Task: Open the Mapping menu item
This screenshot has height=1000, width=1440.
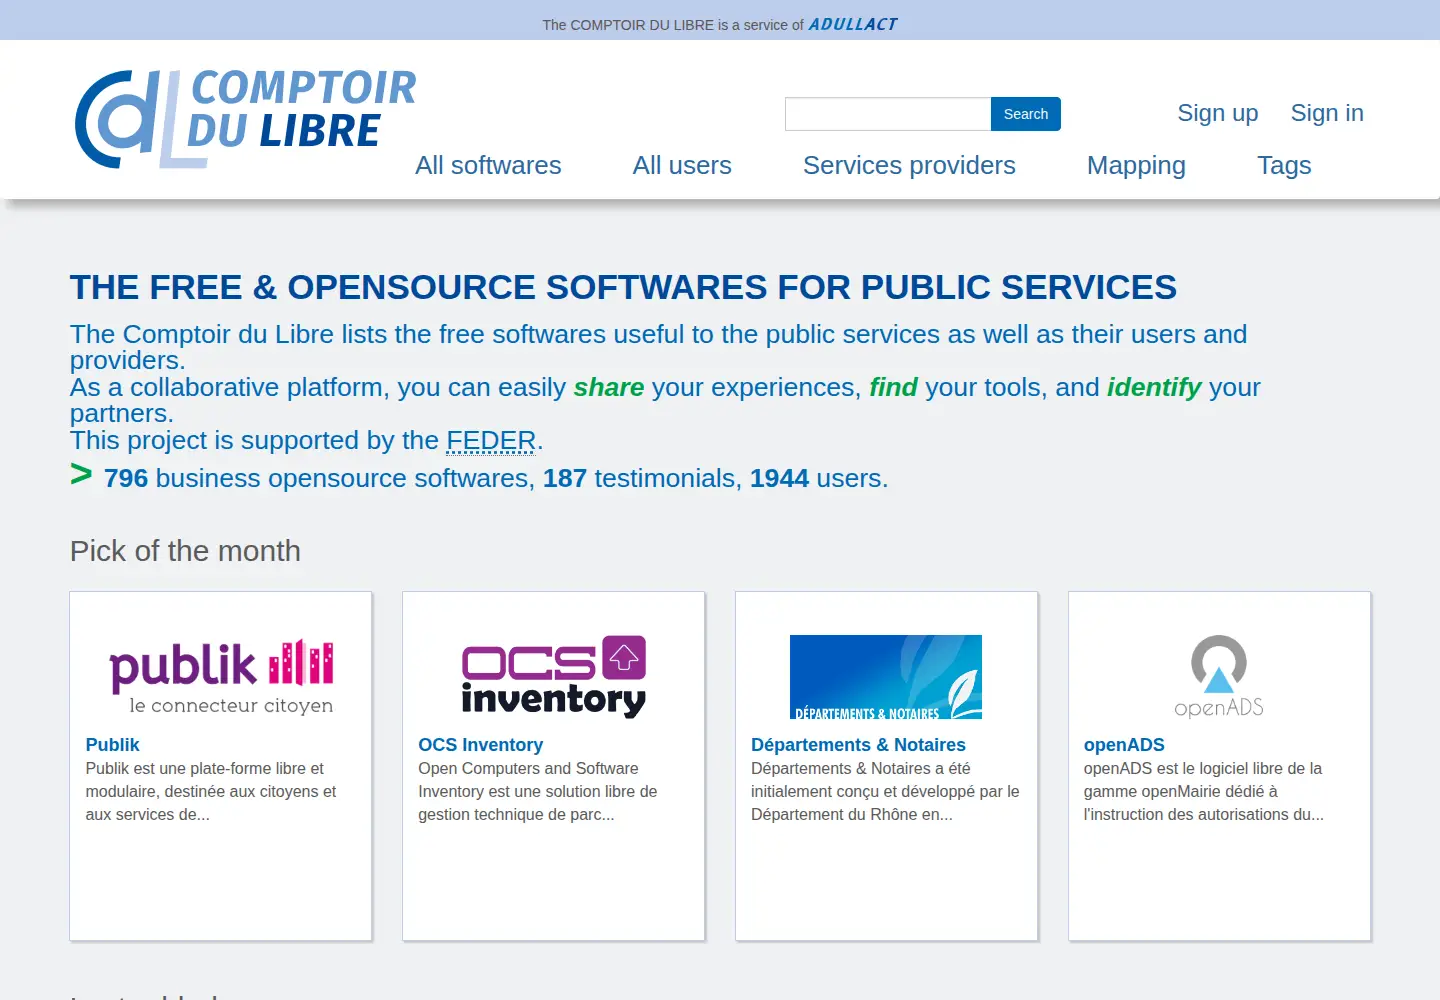Action: point(1136,166)
